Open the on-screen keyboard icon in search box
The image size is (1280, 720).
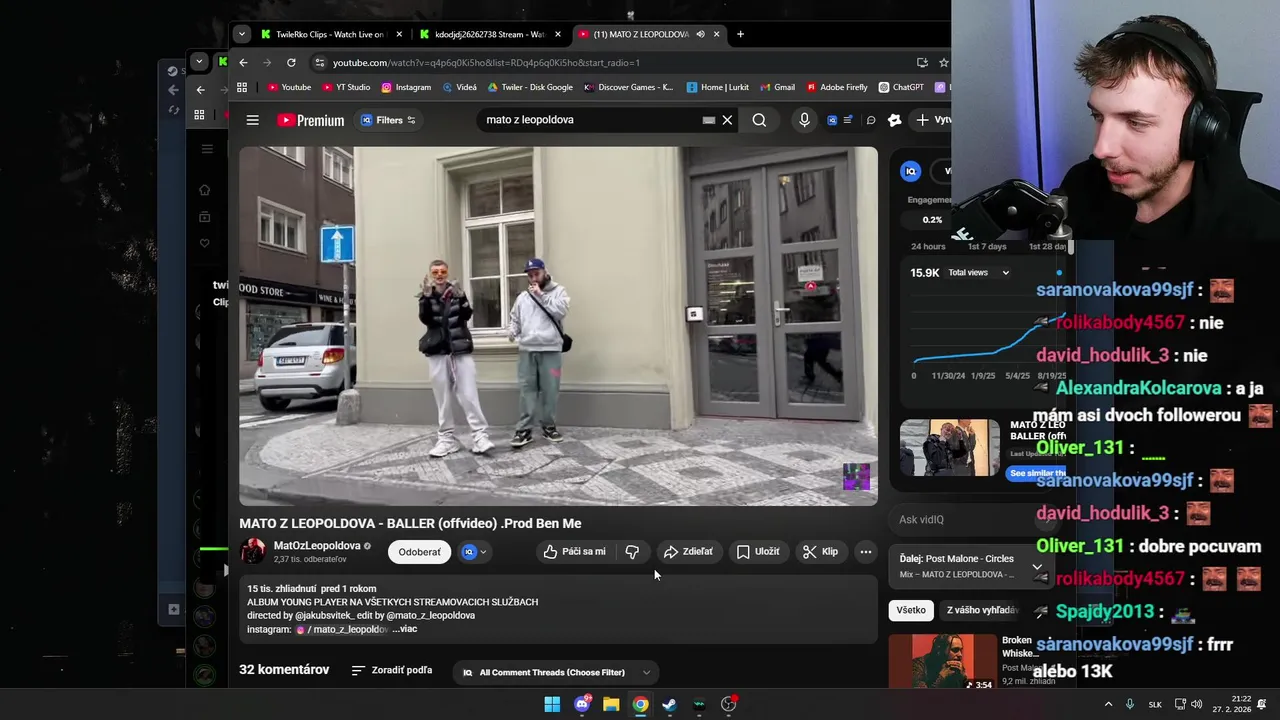coord(709,120)
